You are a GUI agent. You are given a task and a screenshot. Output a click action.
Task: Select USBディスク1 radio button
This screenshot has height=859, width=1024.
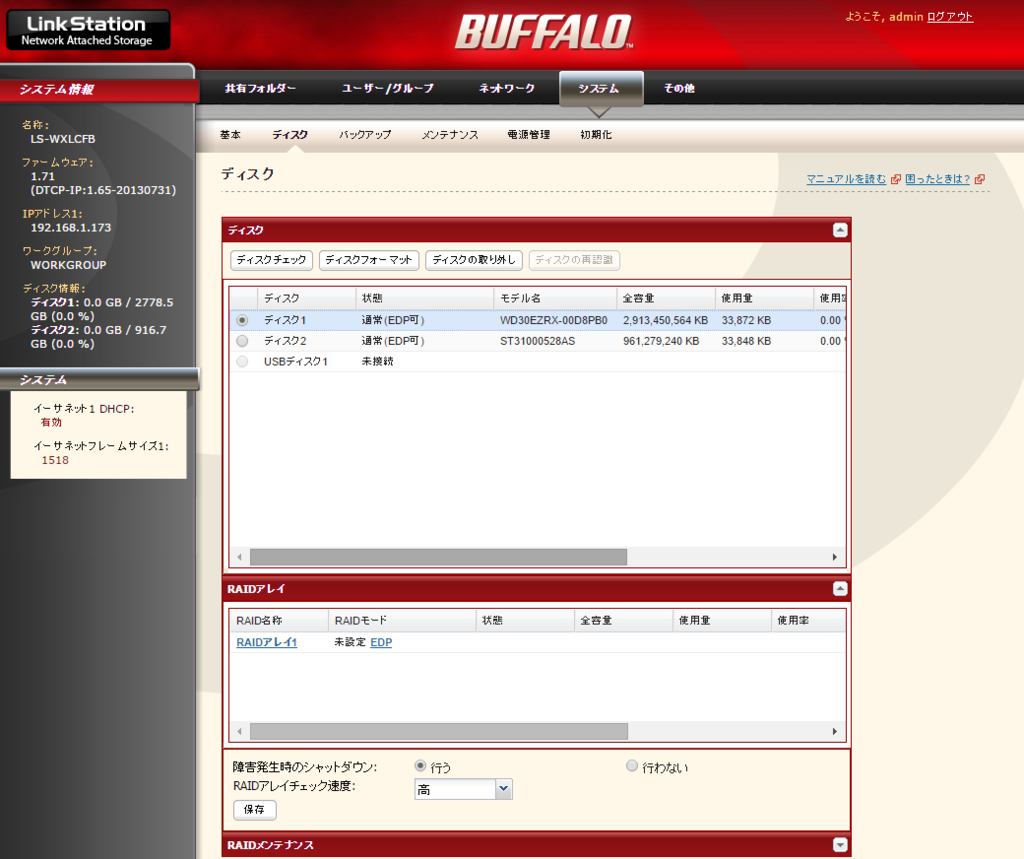coord(242,361)
